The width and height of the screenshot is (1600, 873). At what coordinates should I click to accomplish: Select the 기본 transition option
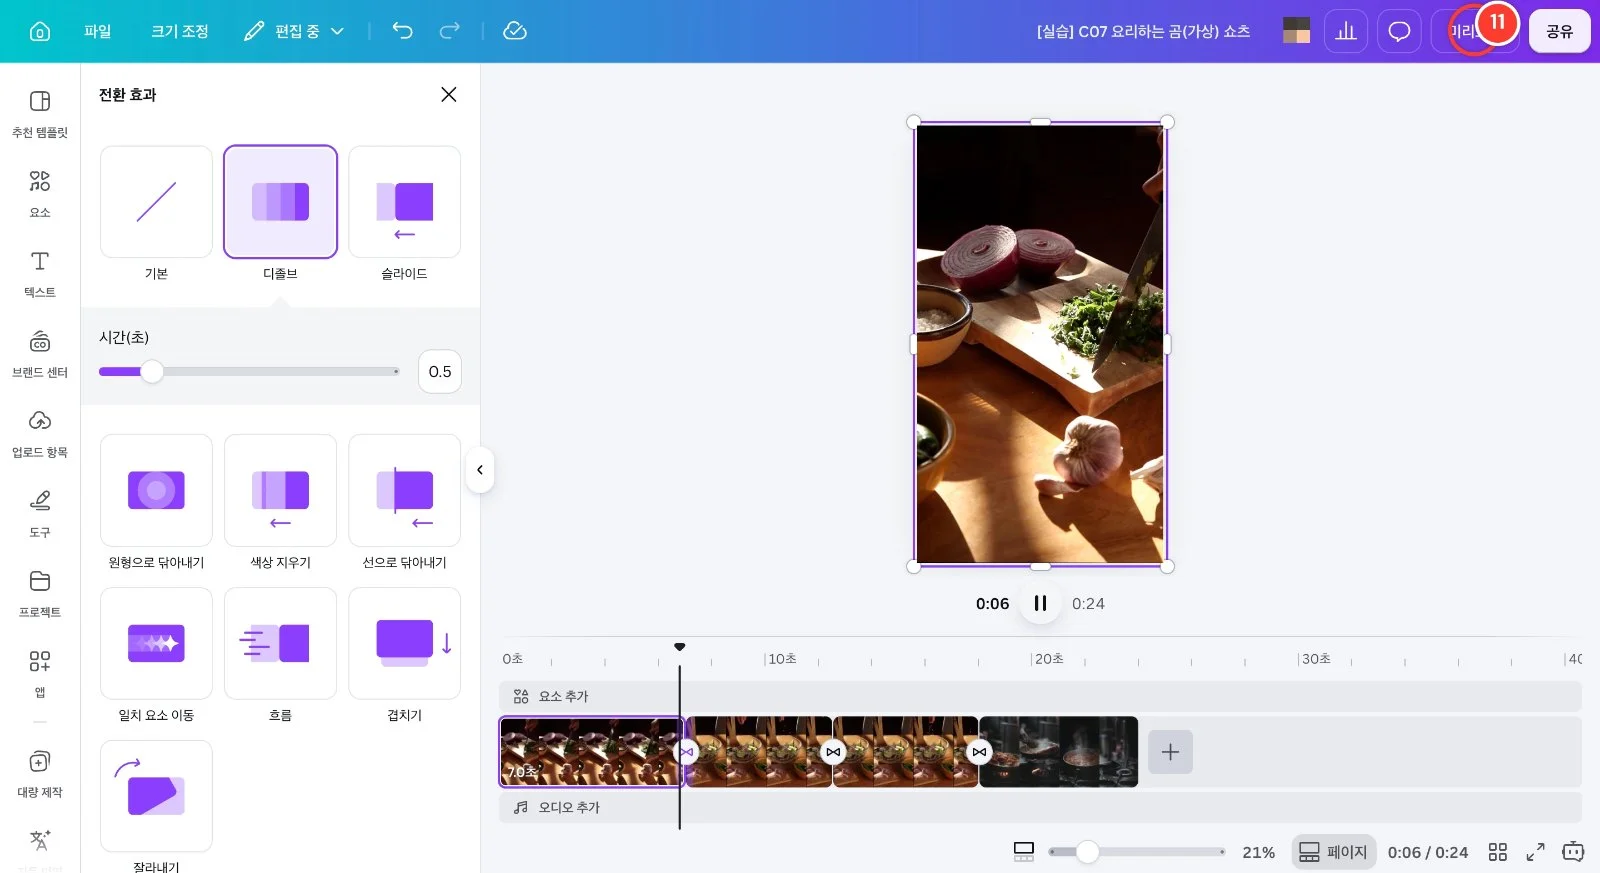(x=156, y=202)
